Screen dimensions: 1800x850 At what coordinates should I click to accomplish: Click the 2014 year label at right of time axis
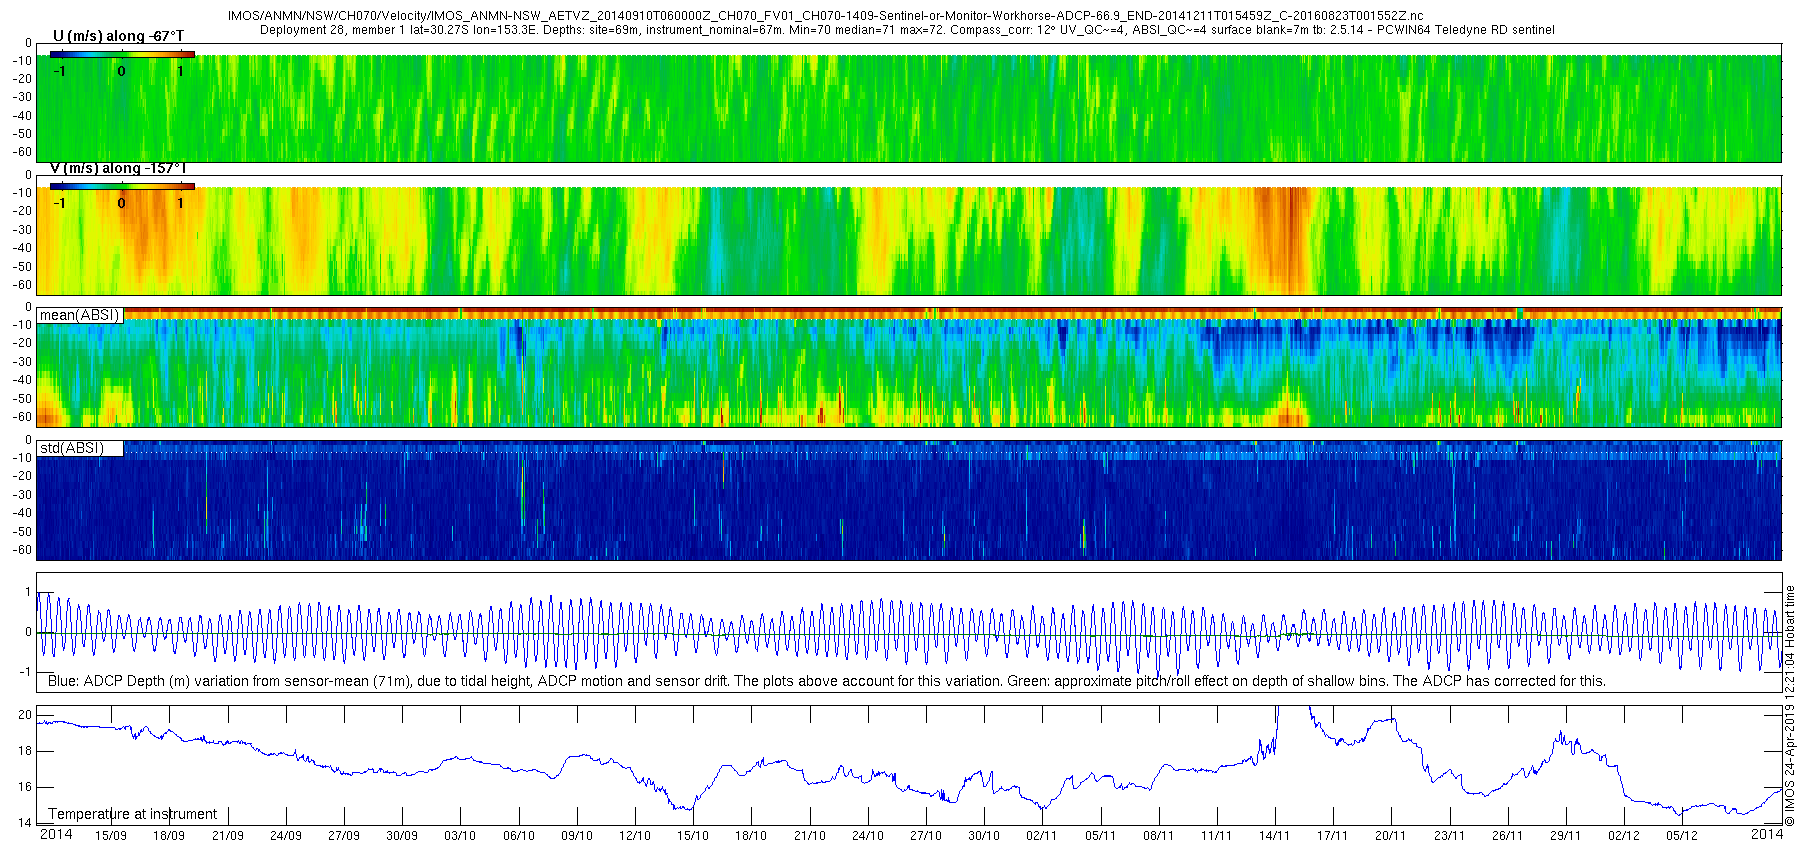(1767, 834)
